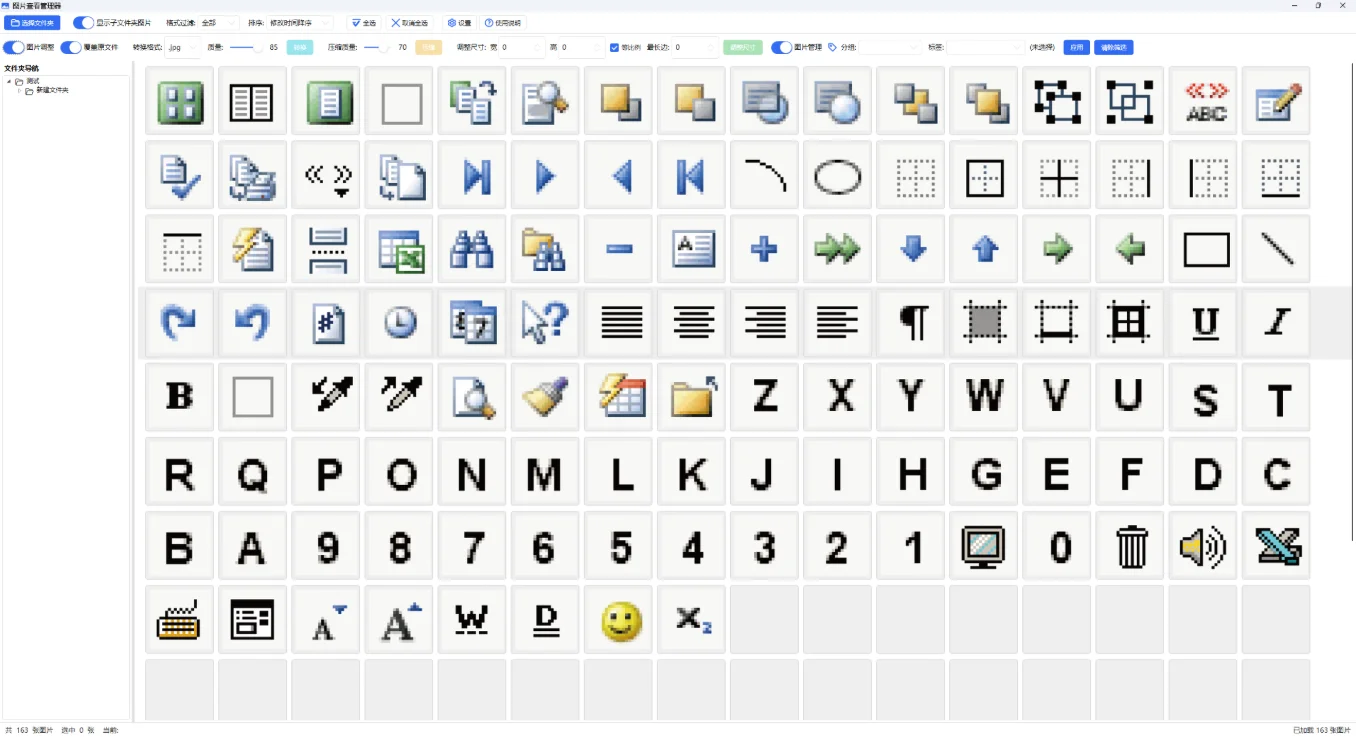Click the 宽 width input field
This screenshot has width=1356, height=737.
[522, 47]
